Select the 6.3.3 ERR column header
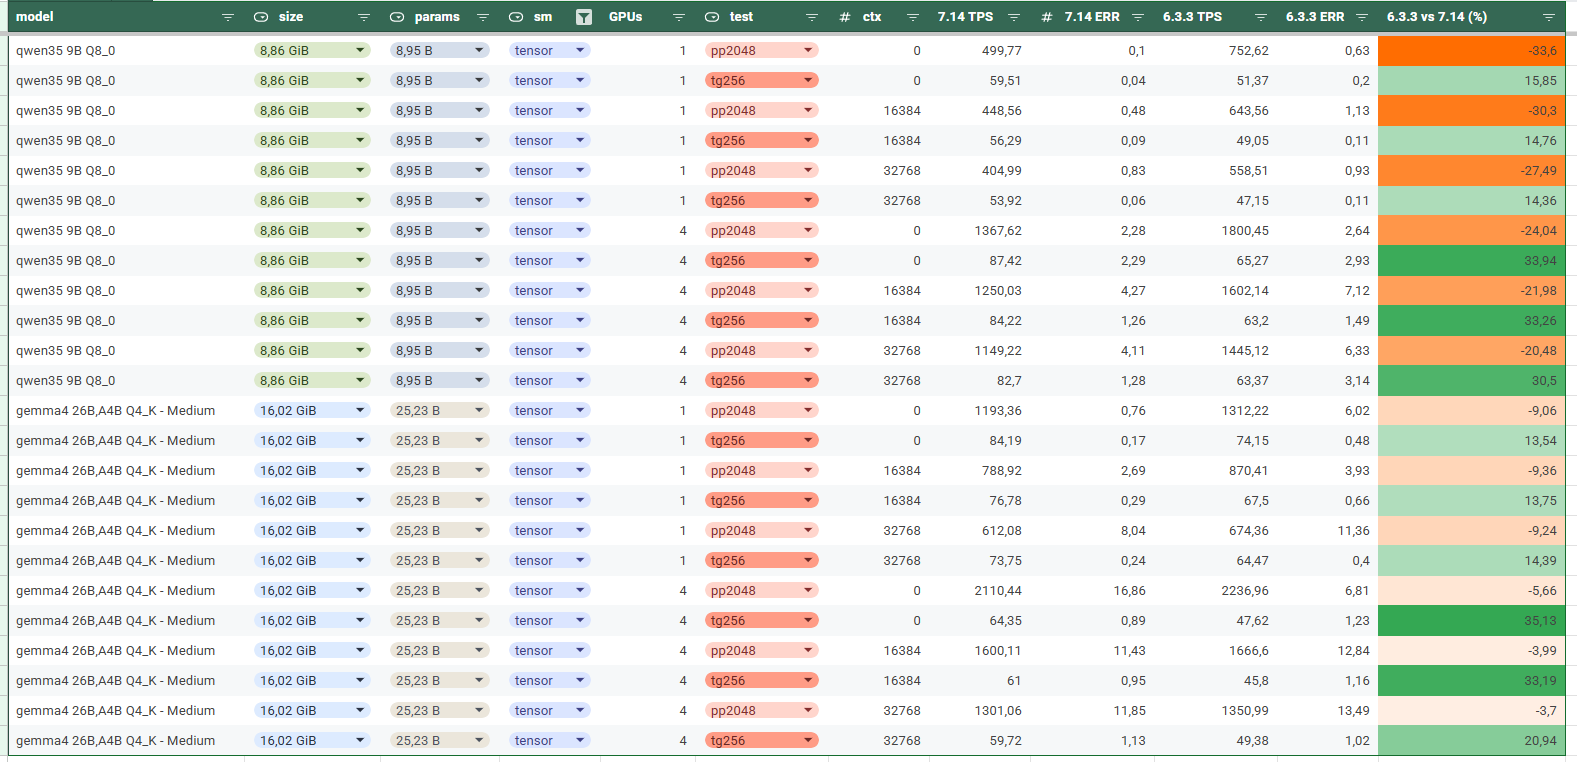This screenshot has height=762, width=1577. [1315, 17]
